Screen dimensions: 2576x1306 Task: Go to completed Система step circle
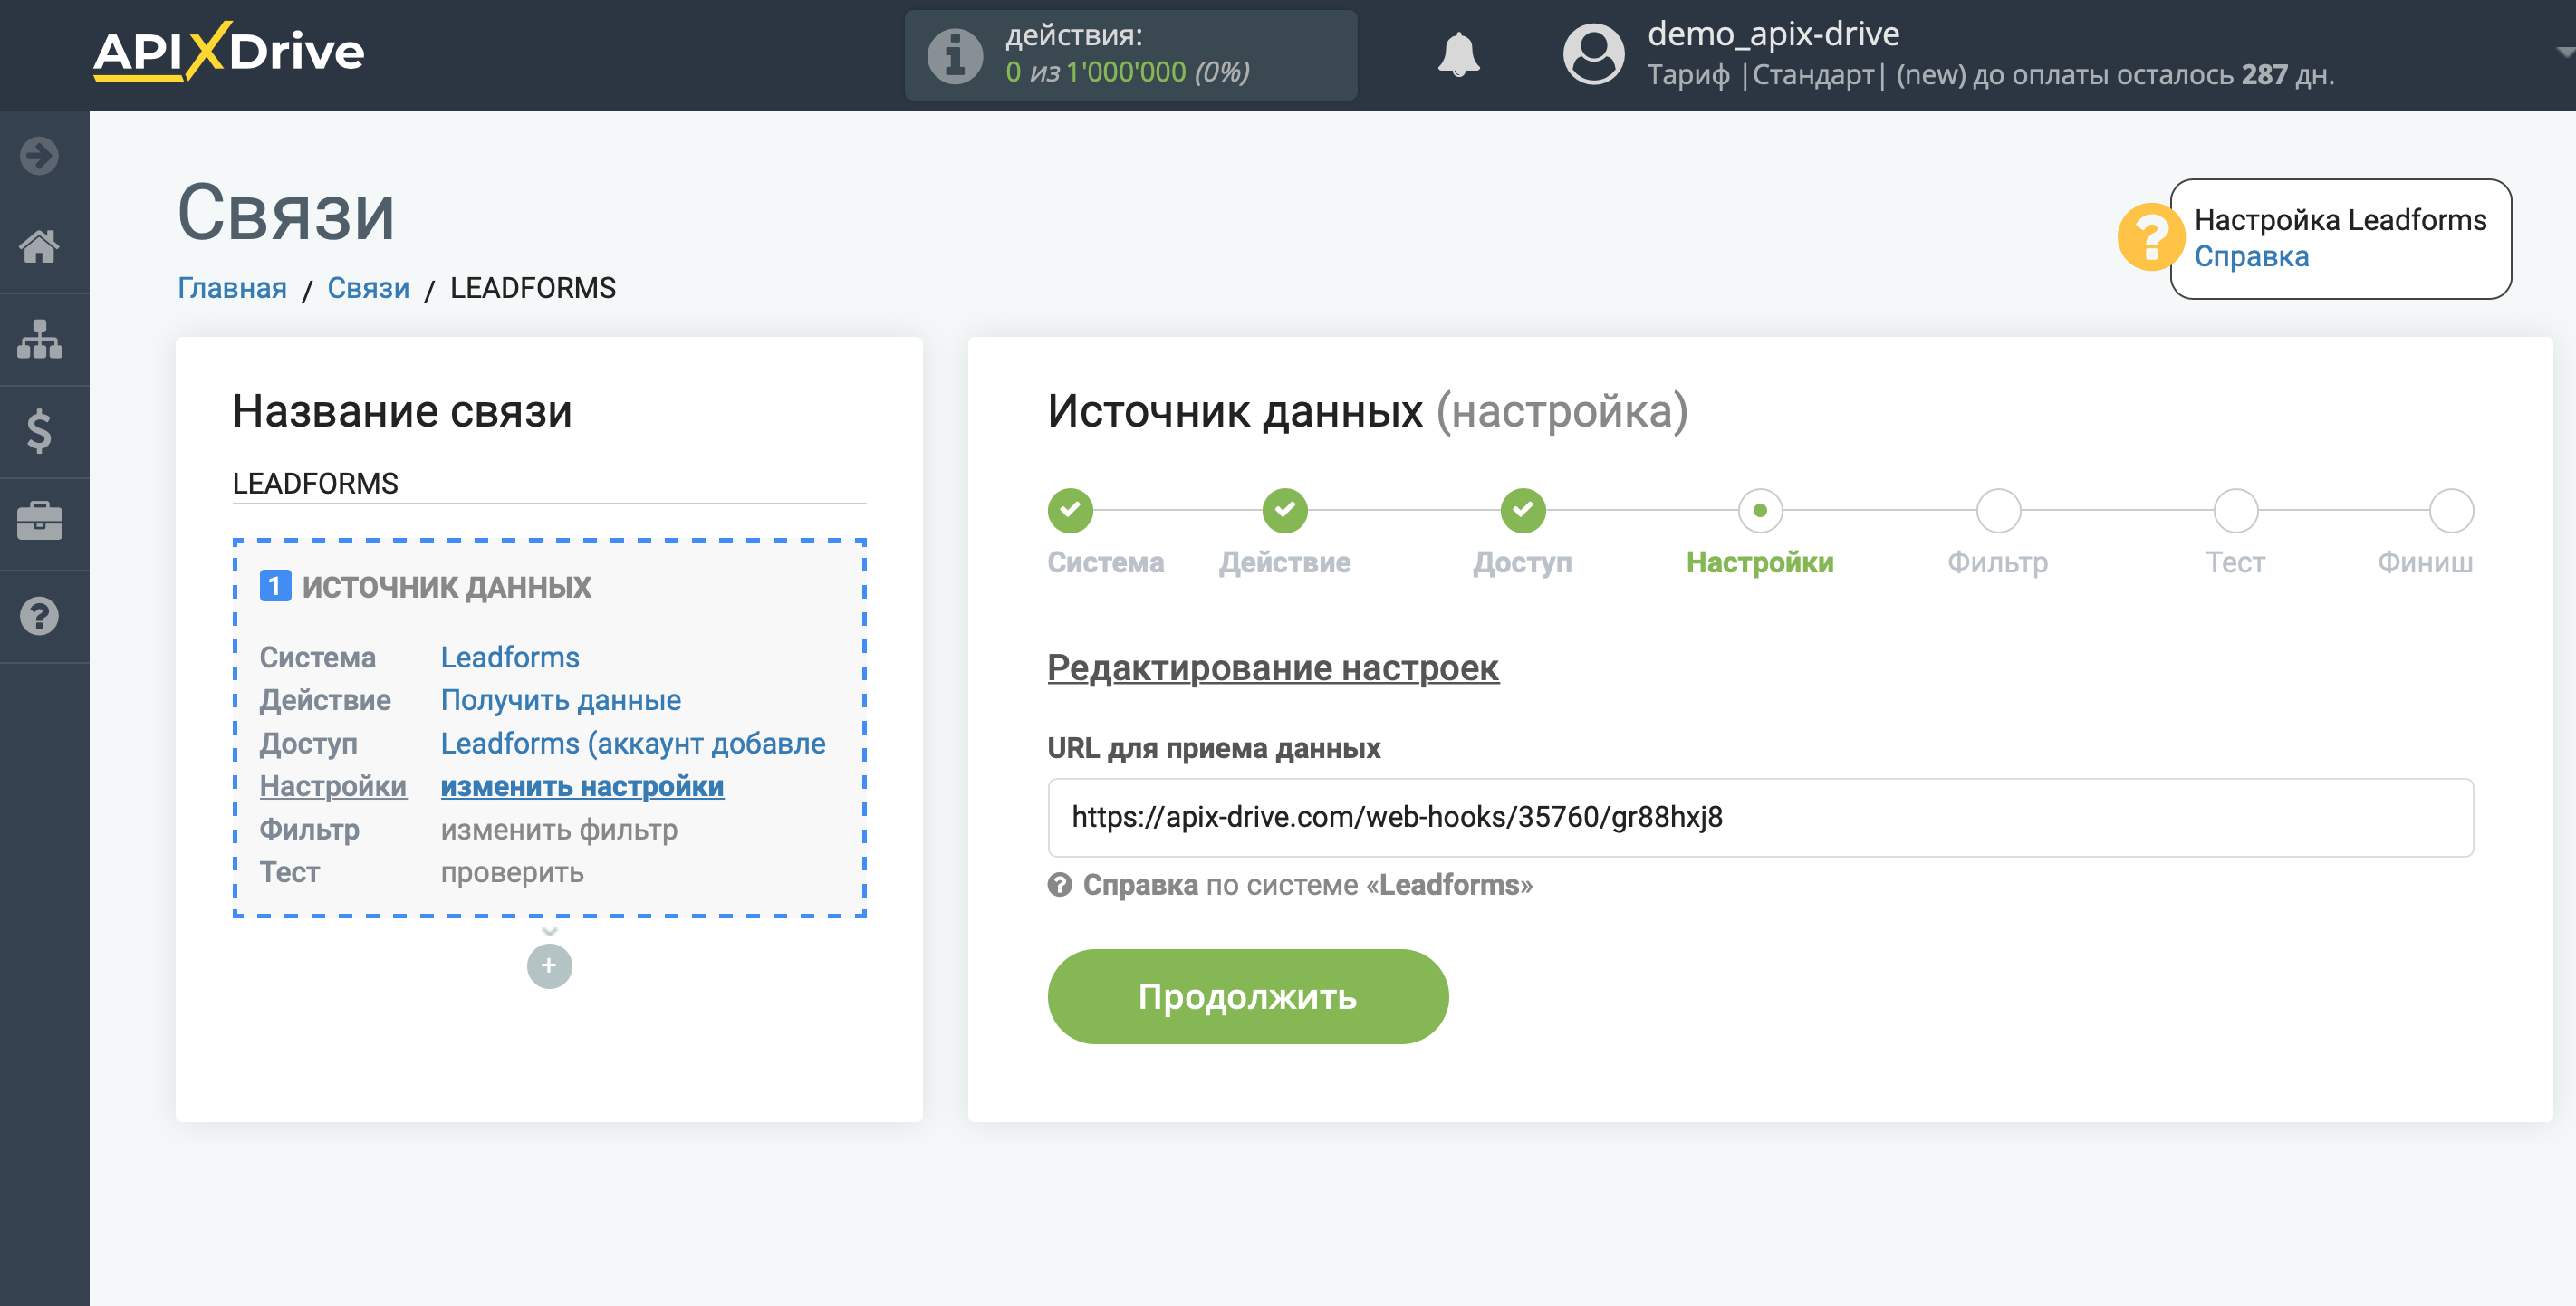point(1070,511)
